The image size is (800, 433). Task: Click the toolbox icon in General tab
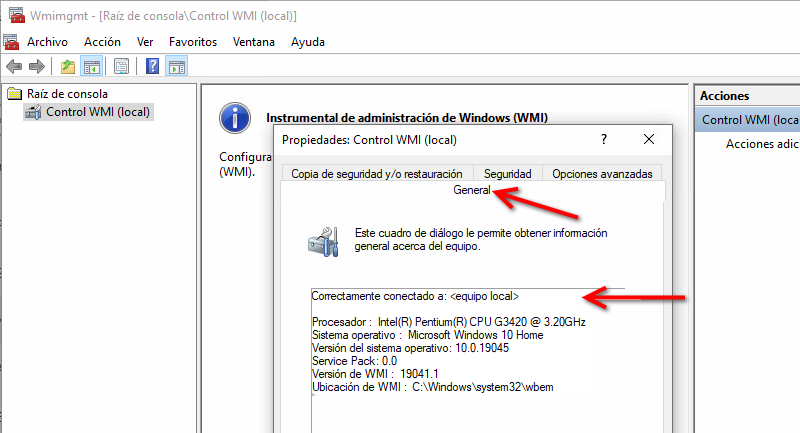(x=323, y=242)
